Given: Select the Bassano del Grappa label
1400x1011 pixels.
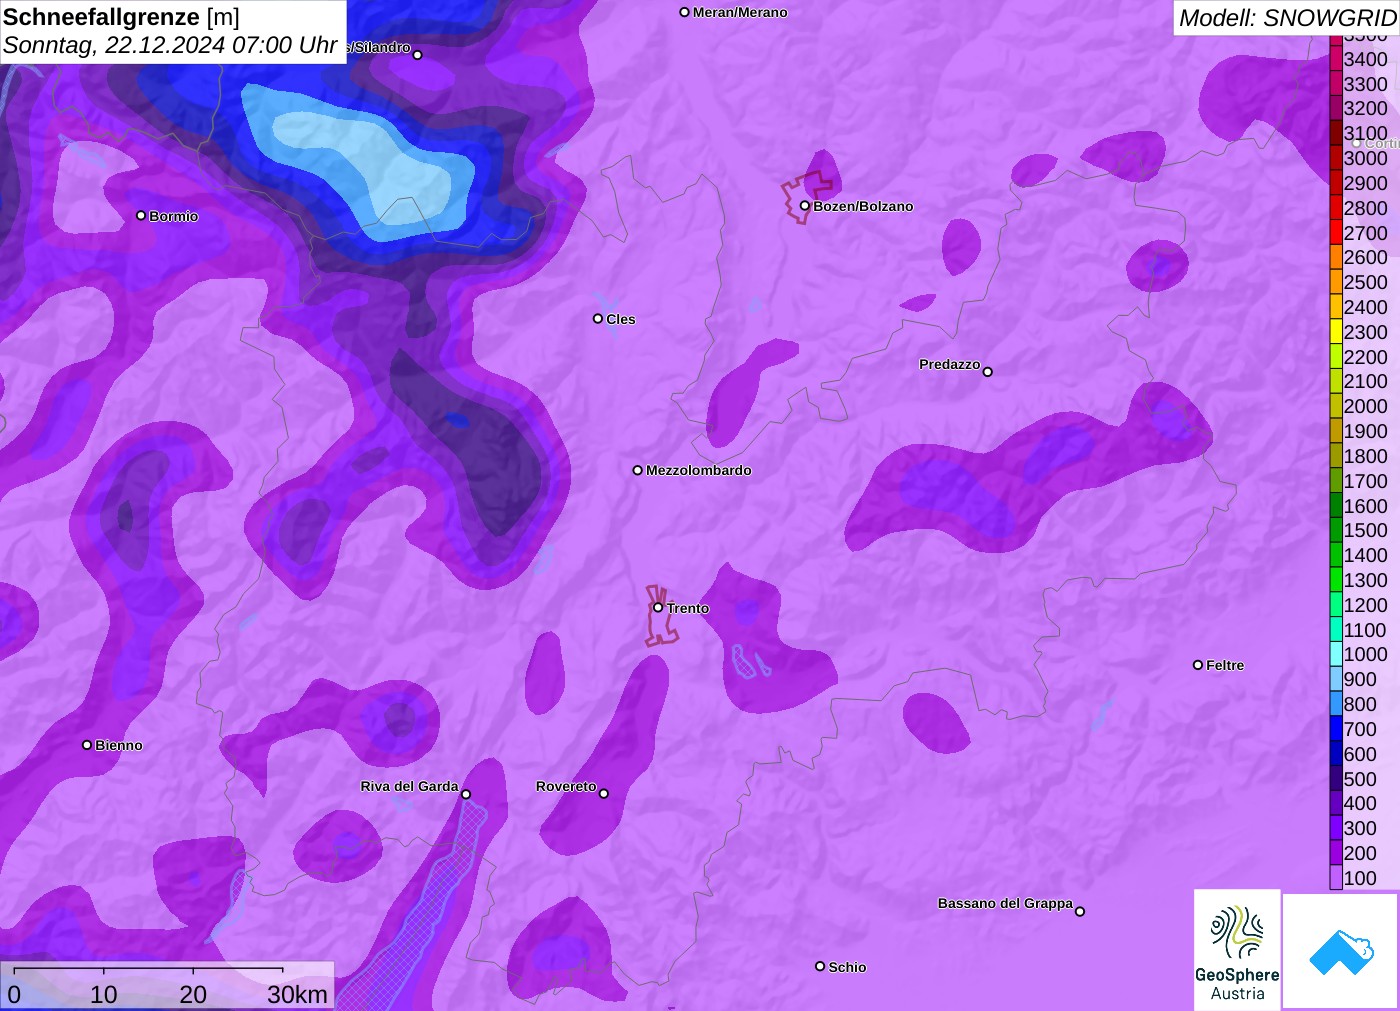Looking at the screenshot, I should point(1005,903).
